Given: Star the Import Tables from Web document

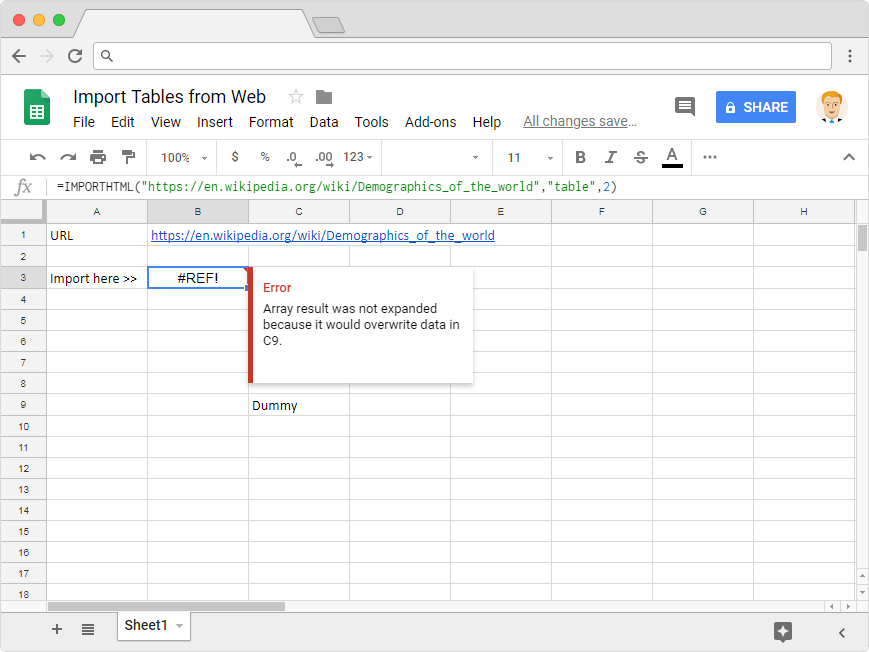Looking at the screenshot, I should point(296,97).
